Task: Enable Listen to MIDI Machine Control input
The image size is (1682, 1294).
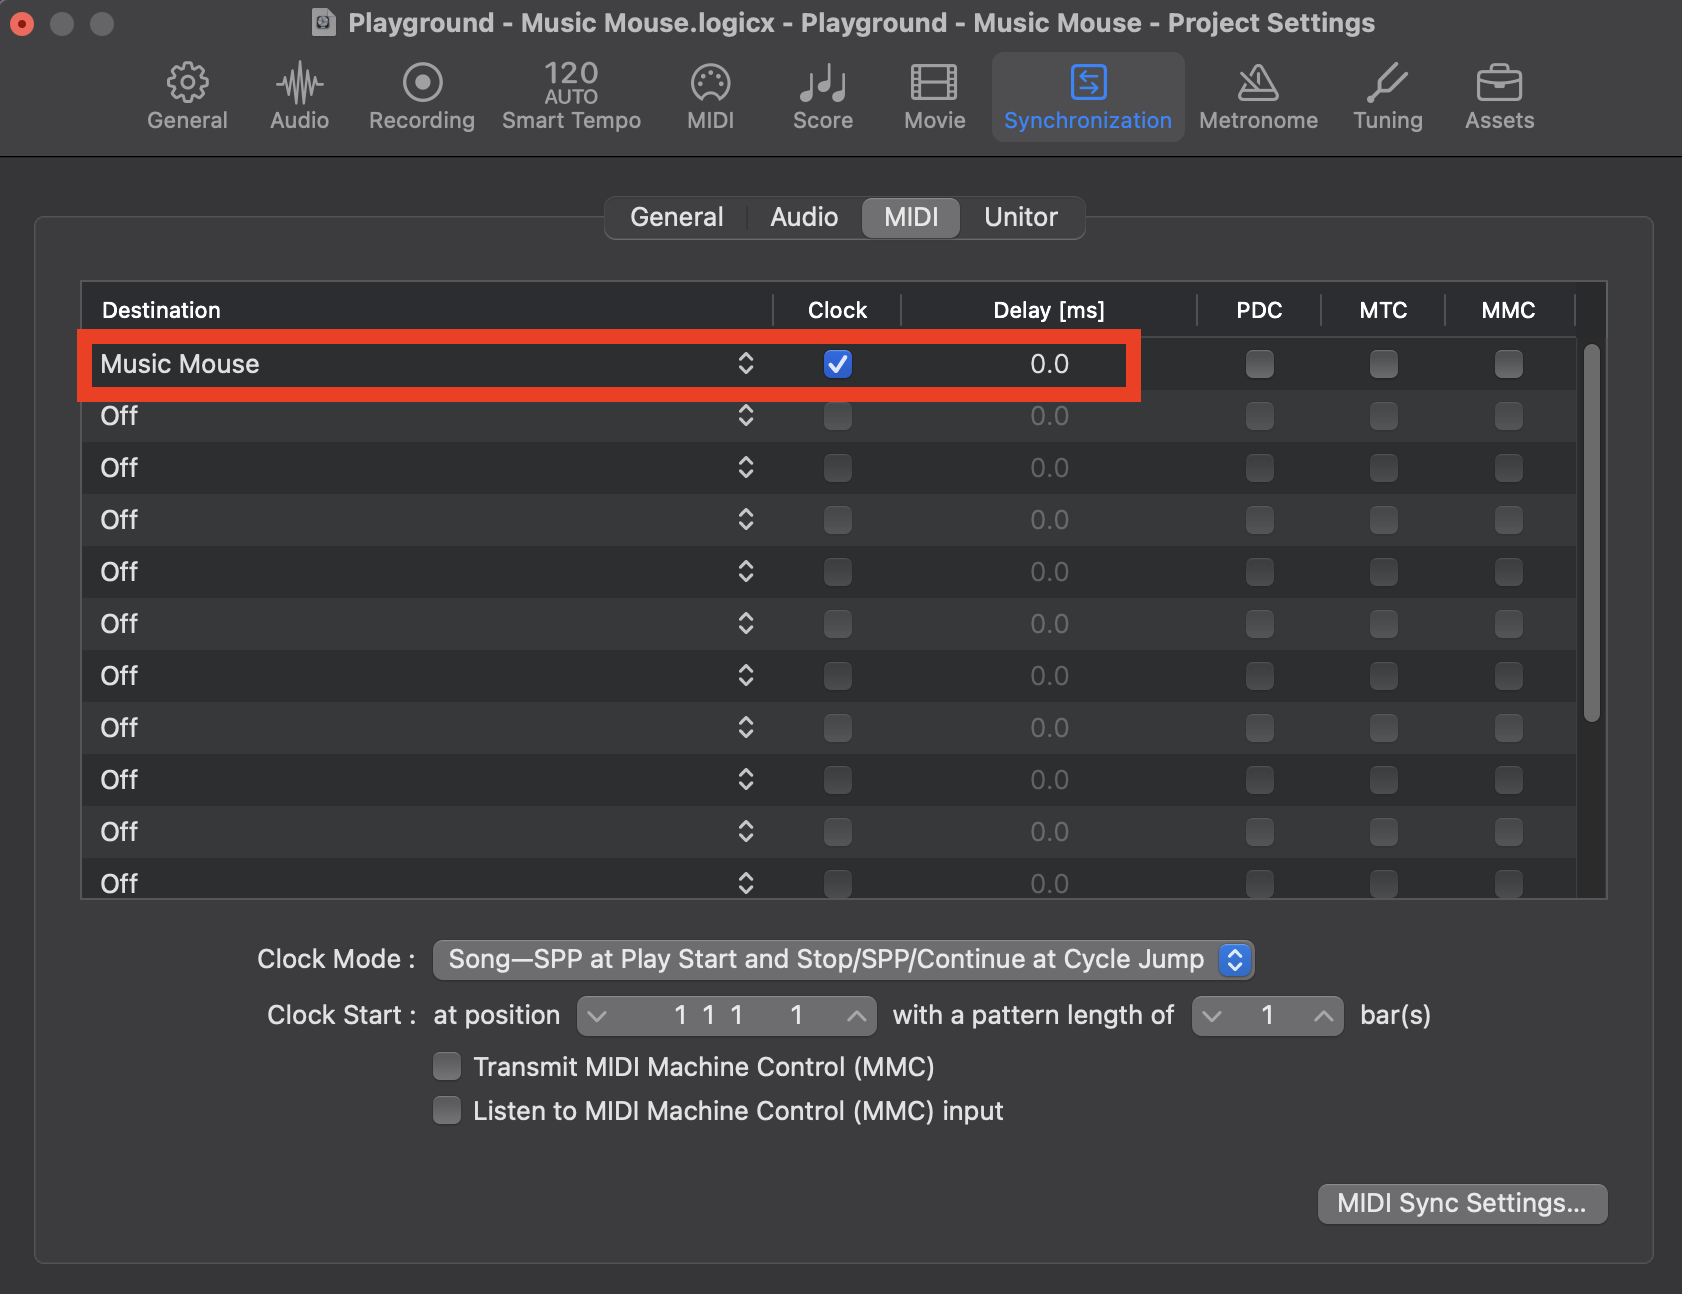Action: pyautogui.click(x=447, y=1111)
